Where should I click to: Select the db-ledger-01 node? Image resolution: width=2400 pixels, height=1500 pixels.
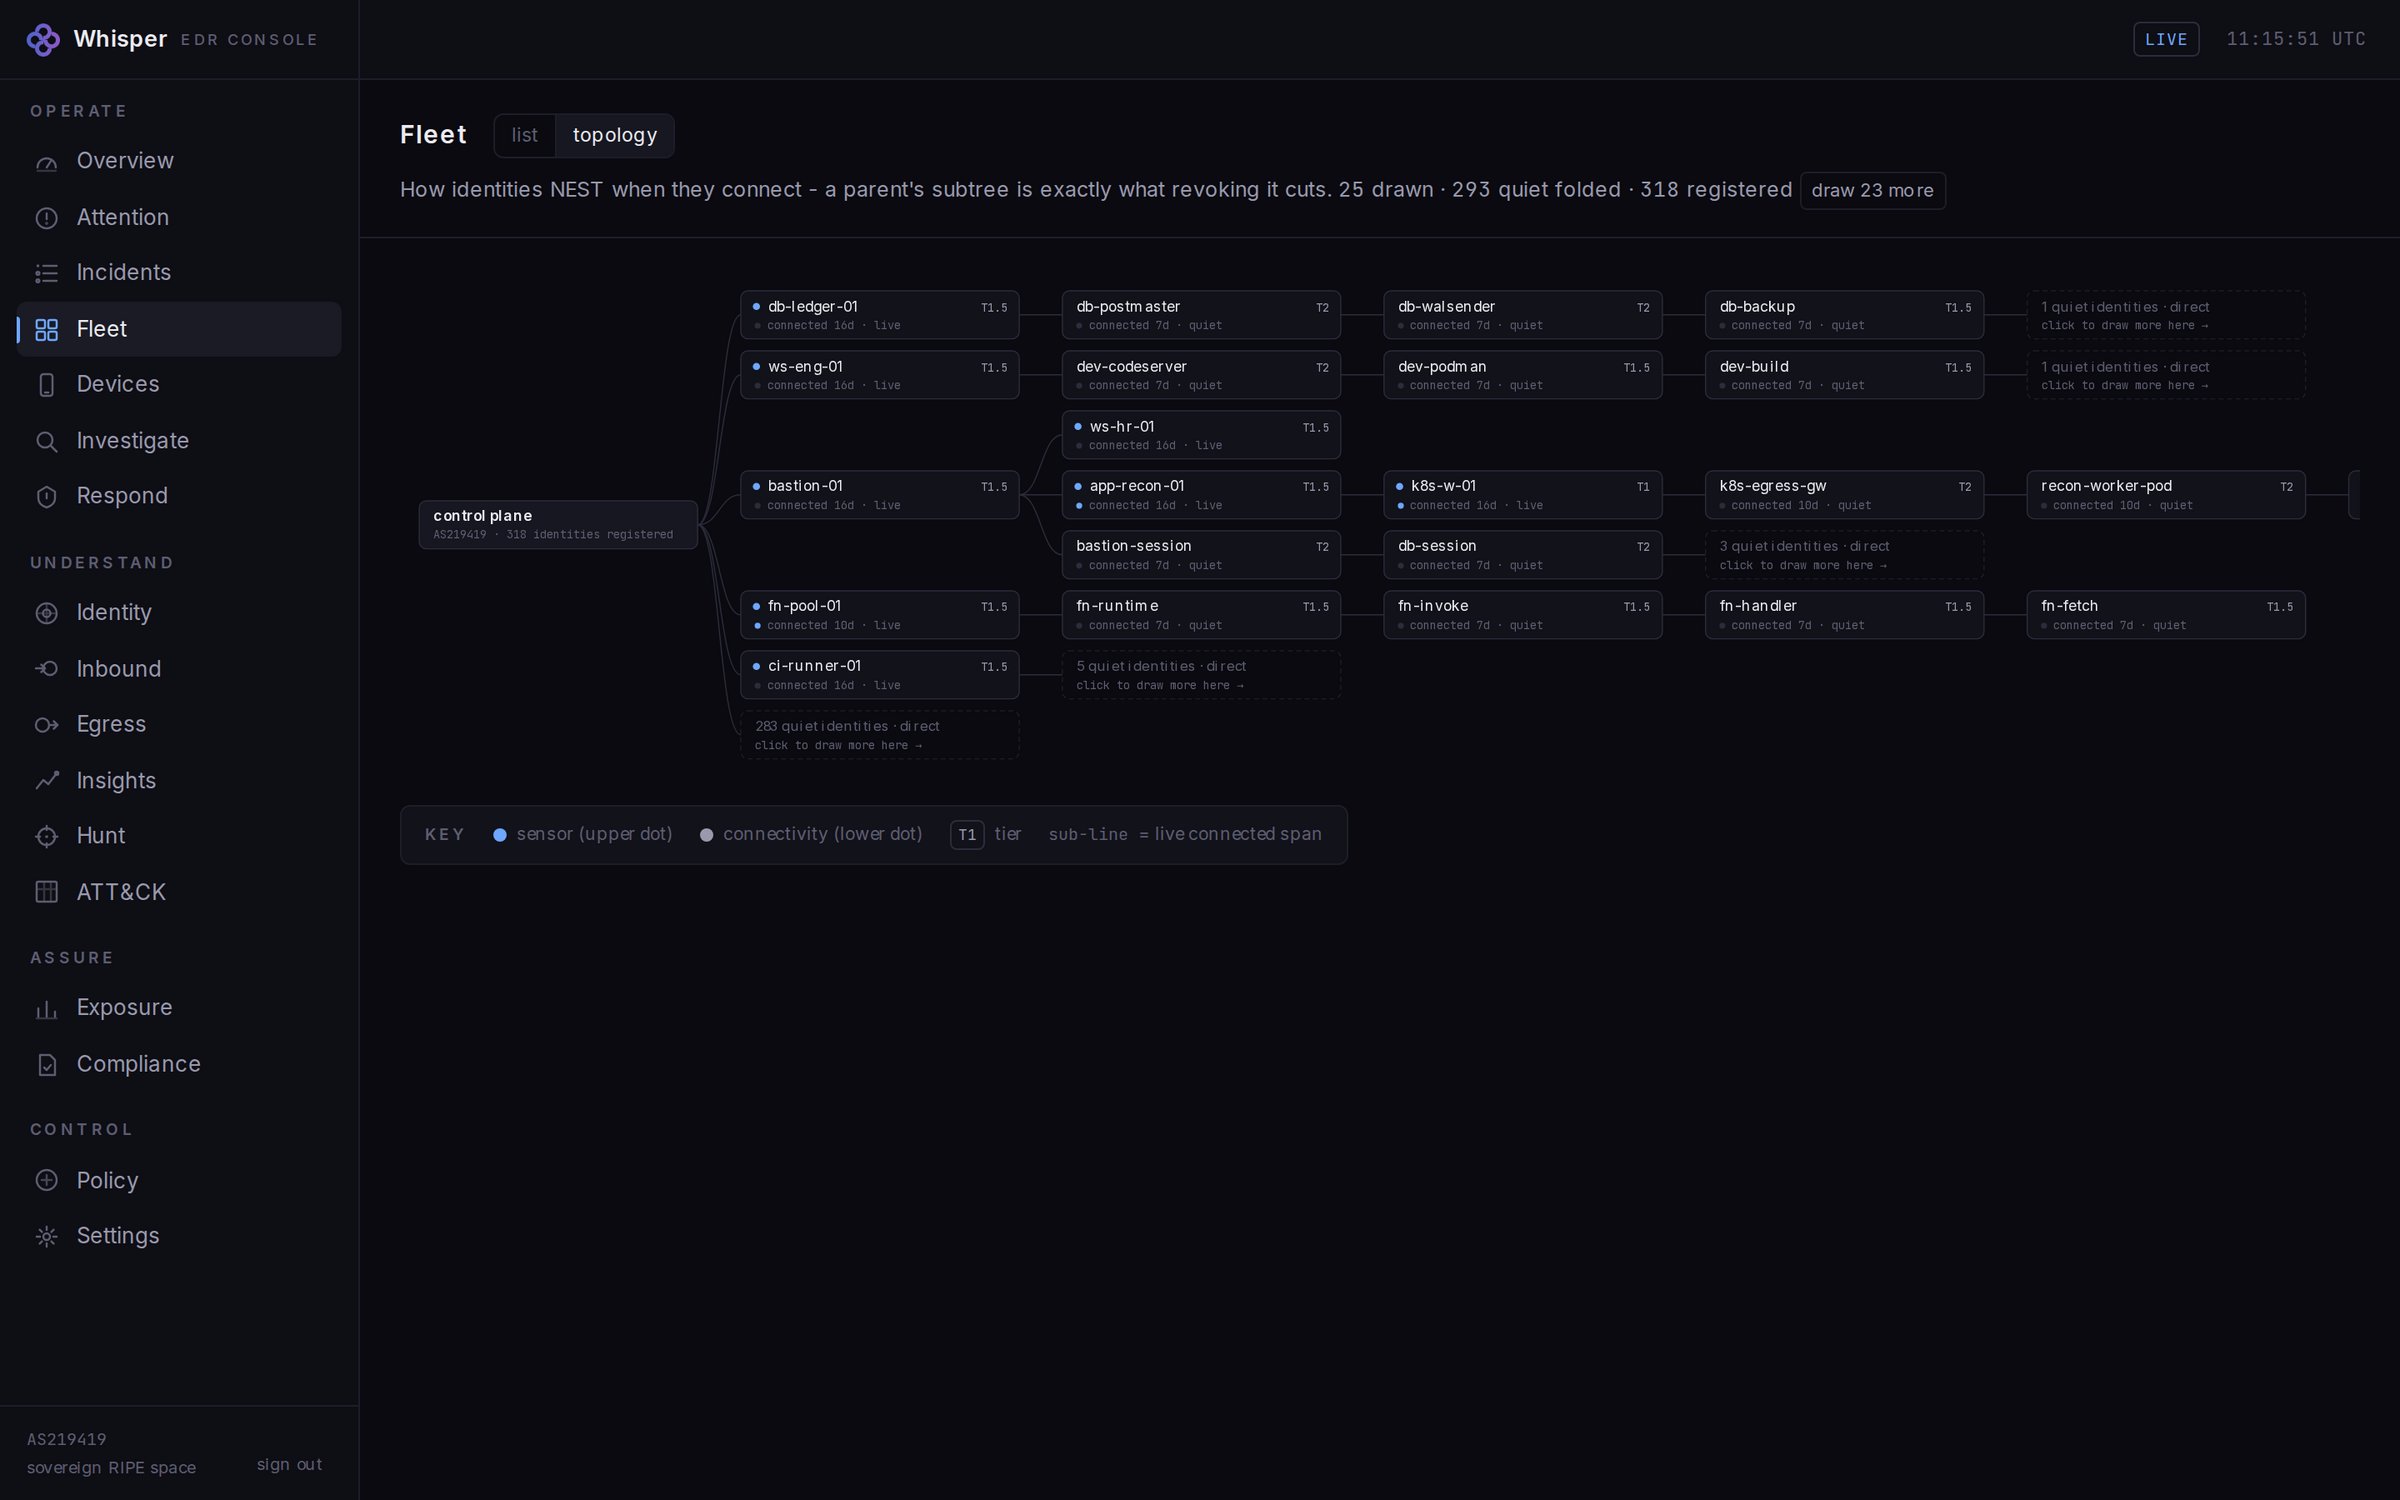[x=879, y=315]
